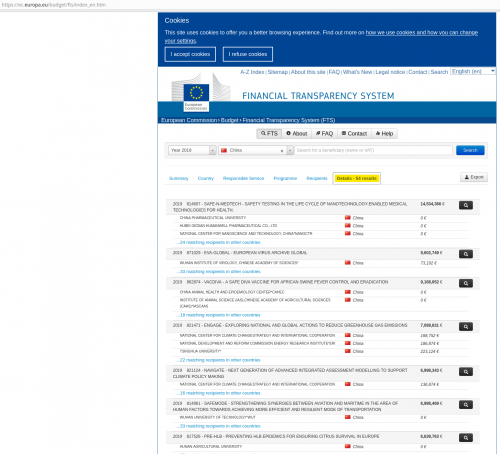Click the browser URL address text
This screenshot has width=500, height=454.
coord(54,5)
